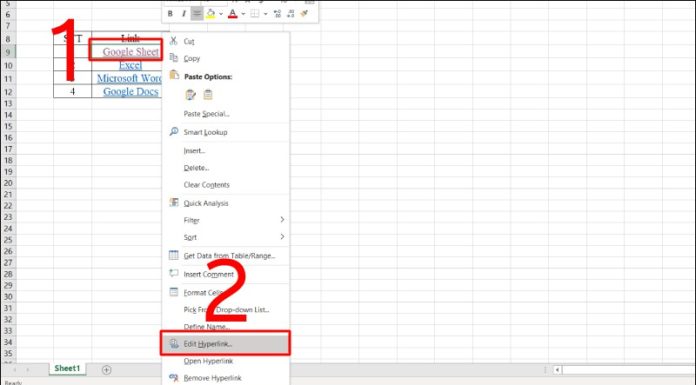
Task: Select row header 10
Action: point(8,65)
